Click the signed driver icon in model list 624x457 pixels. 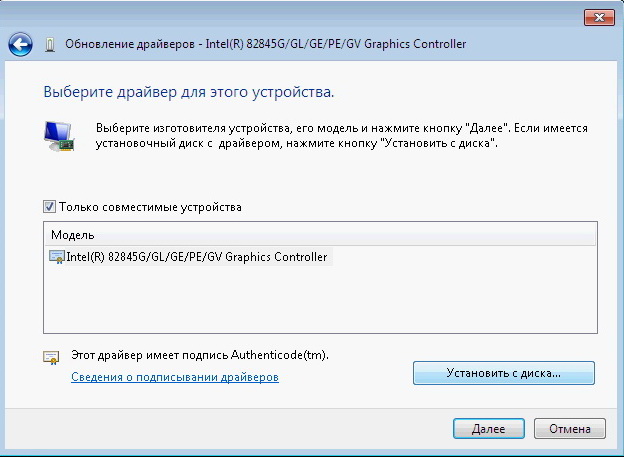point(57,257)
